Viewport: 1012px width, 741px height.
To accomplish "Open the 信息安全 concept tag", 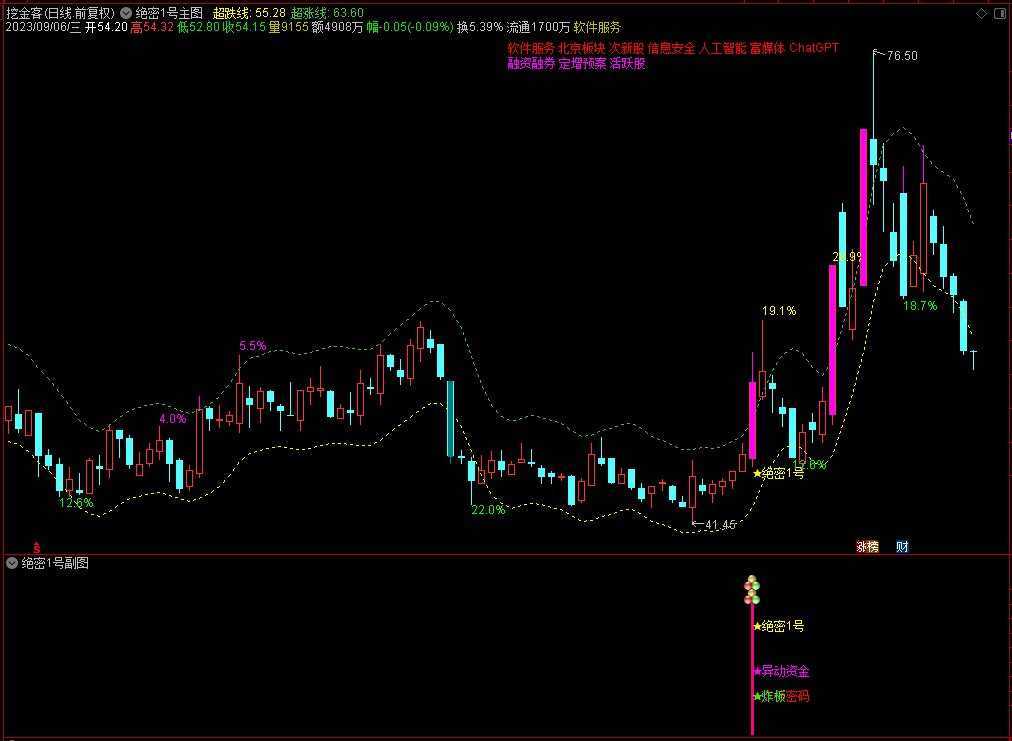I will point(671,48).
